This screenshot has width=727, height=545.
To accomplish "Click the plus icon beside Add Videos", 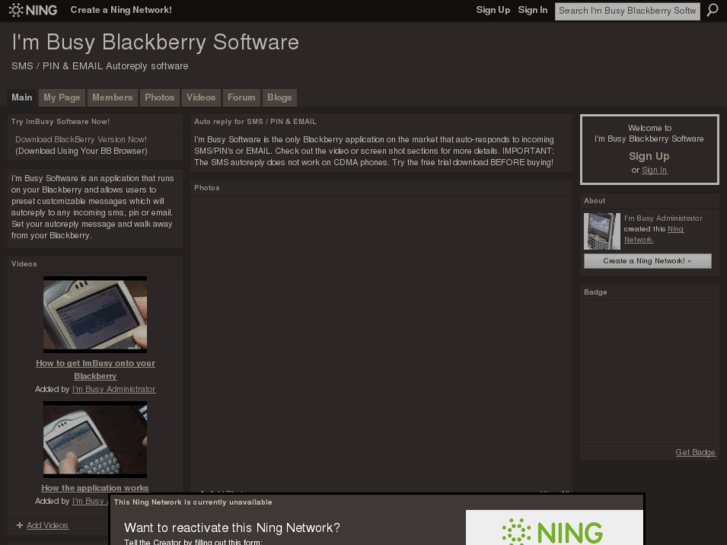I will [x=19, y=525].
